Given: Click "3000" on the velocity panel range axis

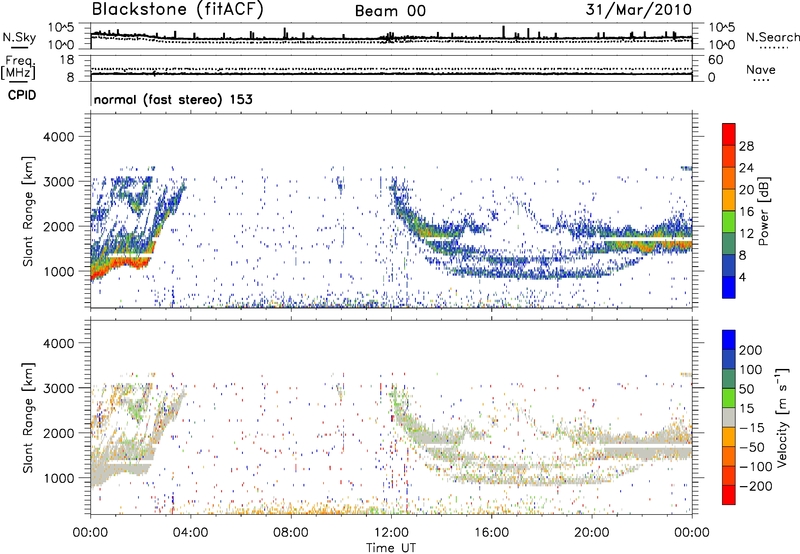Looking at the screenshot, I should 58,388.
